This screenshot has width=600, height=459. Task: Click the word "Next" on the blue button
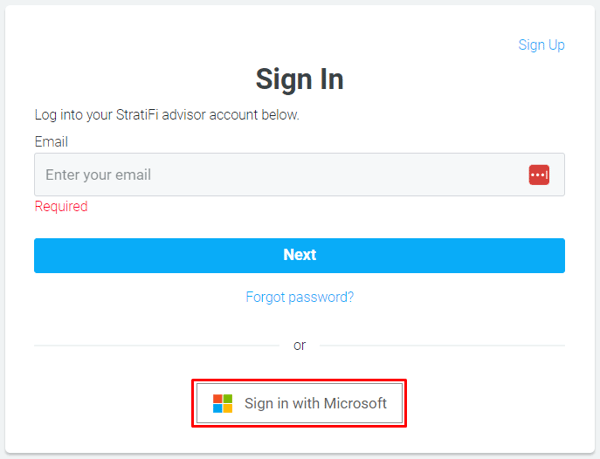click(x=300, y=255)
